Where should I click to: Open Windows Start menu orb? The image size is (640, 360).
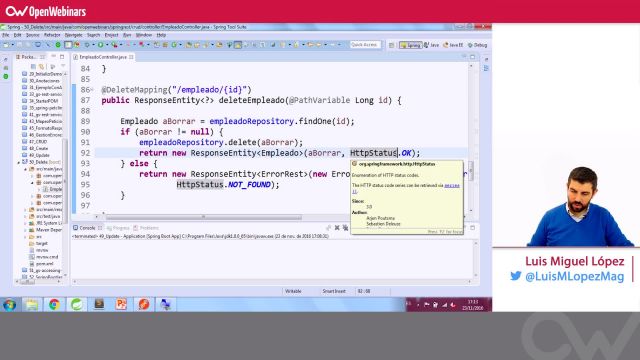10,304
